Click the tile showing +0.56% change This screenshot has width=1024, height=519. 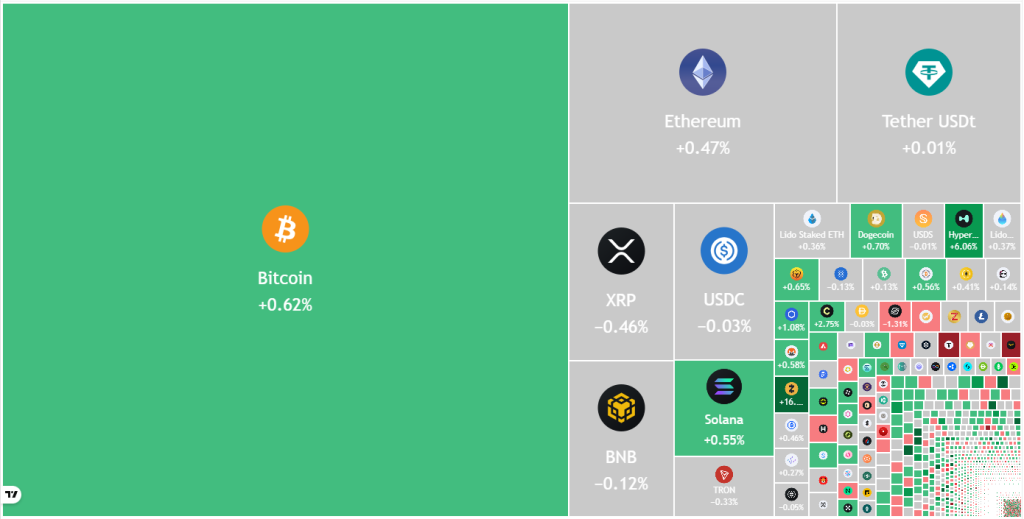[x=926, y=278]
